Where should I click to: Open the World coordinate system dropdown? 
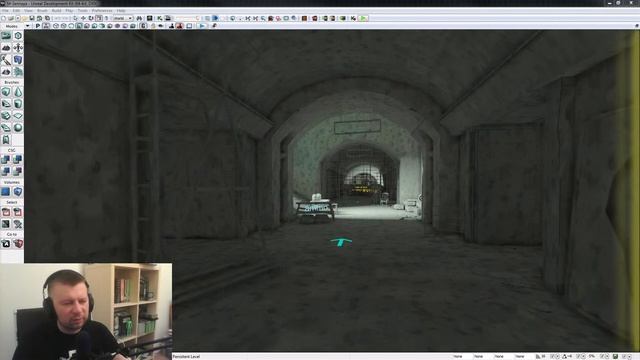(x=122, y=18)
